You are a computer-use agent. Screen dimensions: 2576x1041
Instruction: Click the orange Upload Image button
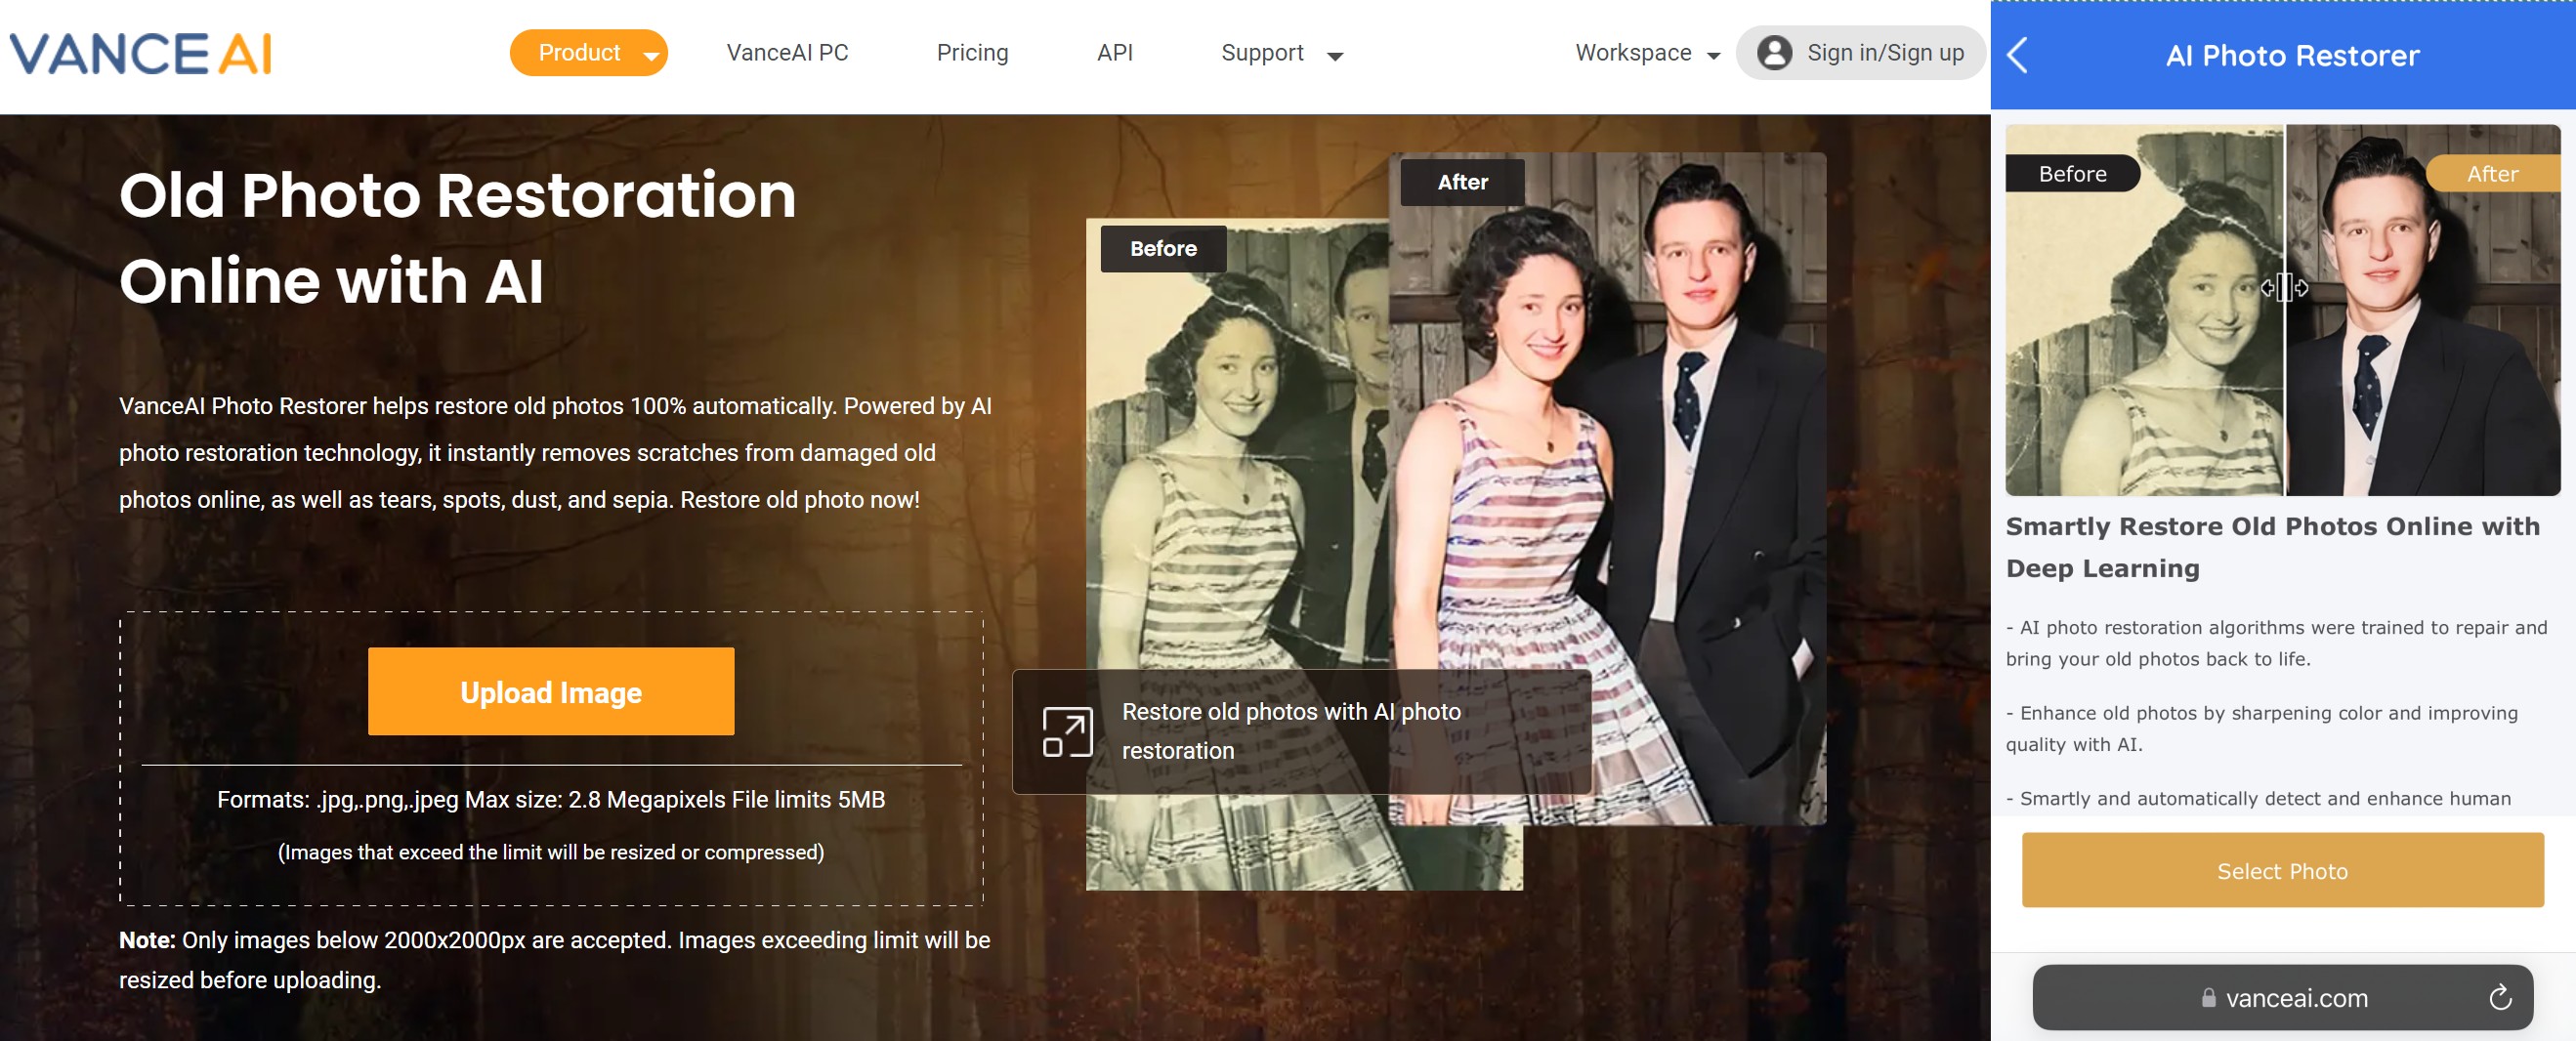click(551, 692)
